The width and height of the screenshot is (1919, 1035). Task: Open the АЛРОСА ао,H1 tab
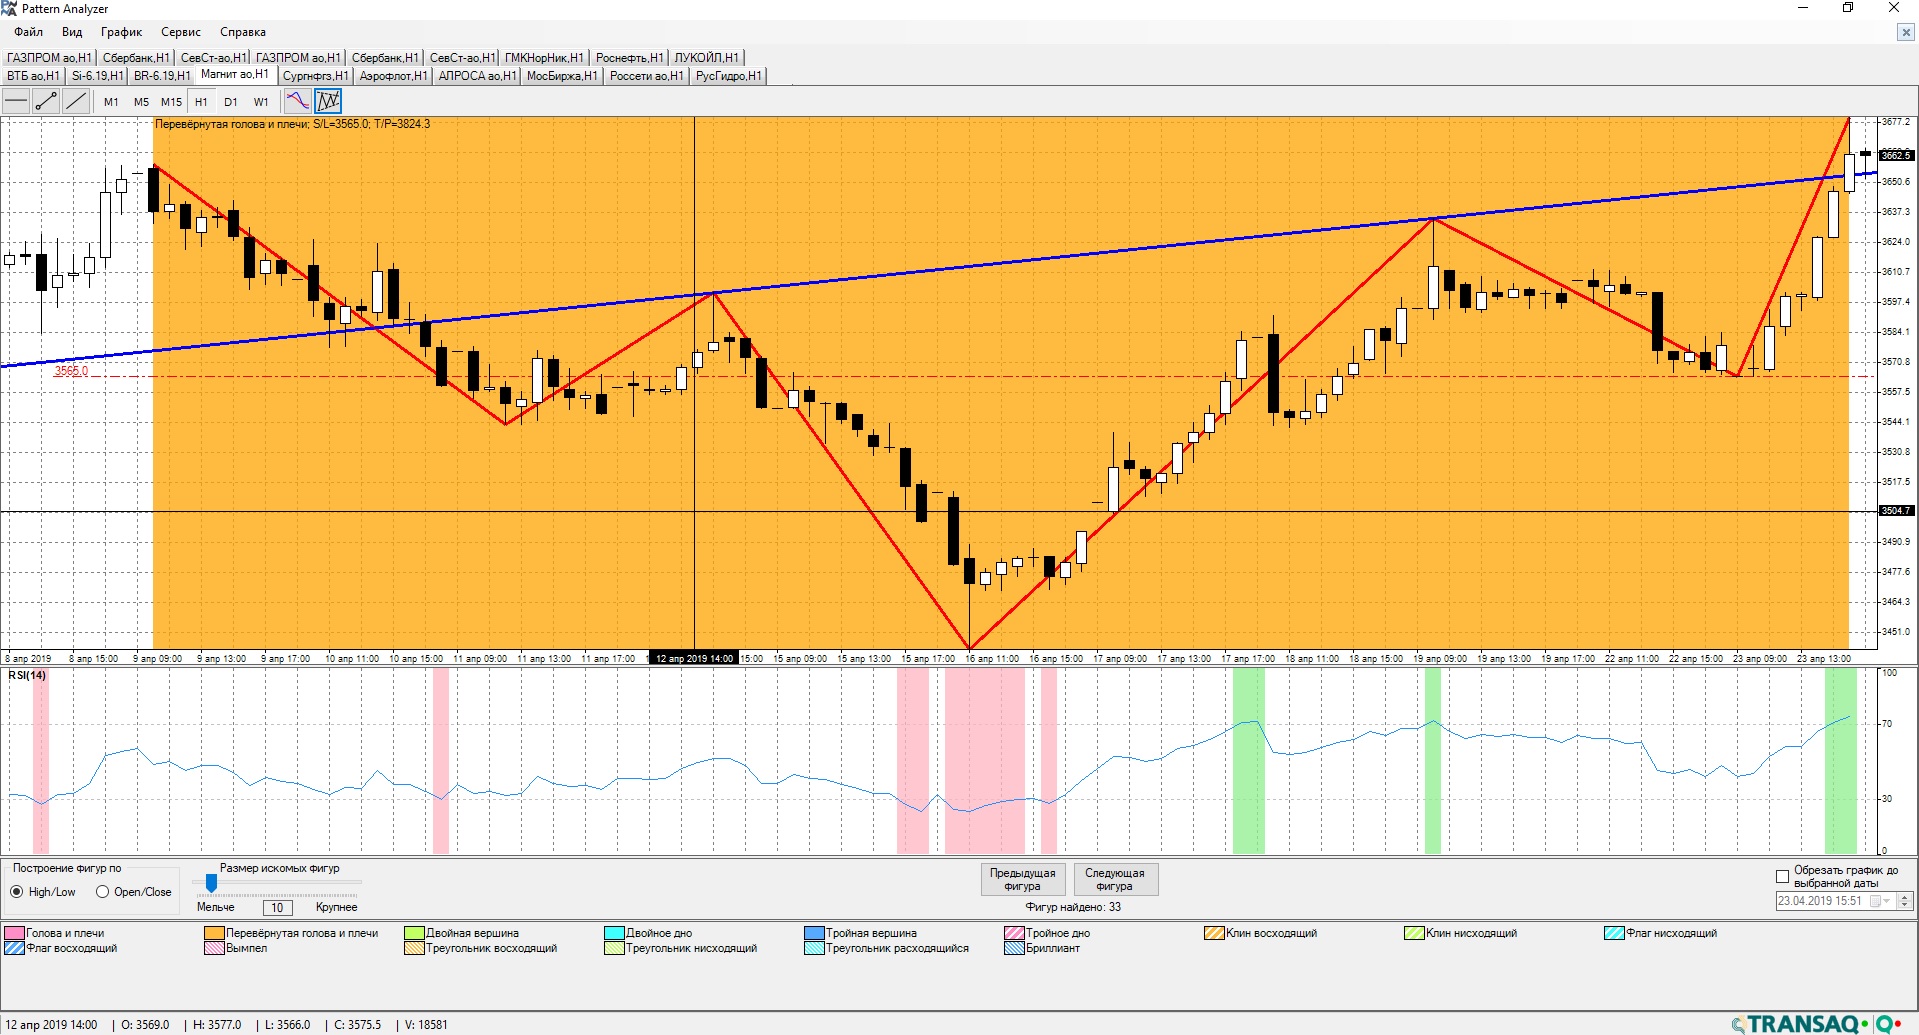[477, 76]
